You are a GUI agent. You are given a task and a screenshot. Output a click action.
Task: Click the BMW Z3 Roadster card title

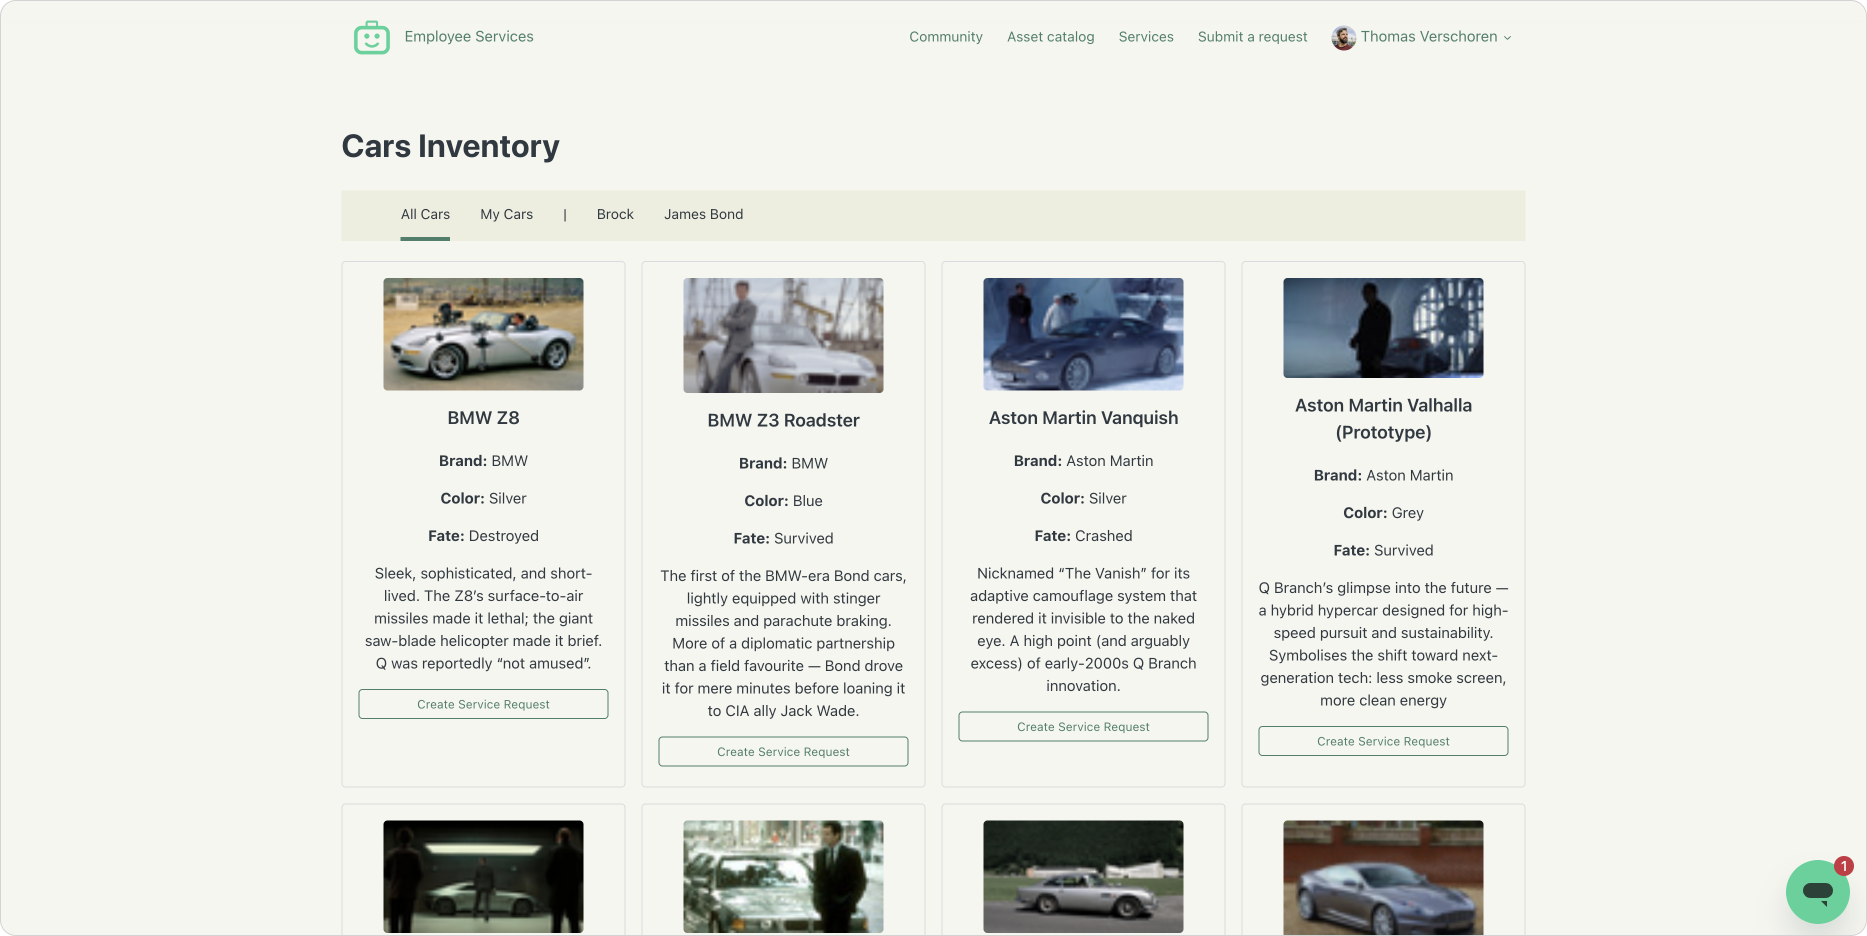pos(783,421)
